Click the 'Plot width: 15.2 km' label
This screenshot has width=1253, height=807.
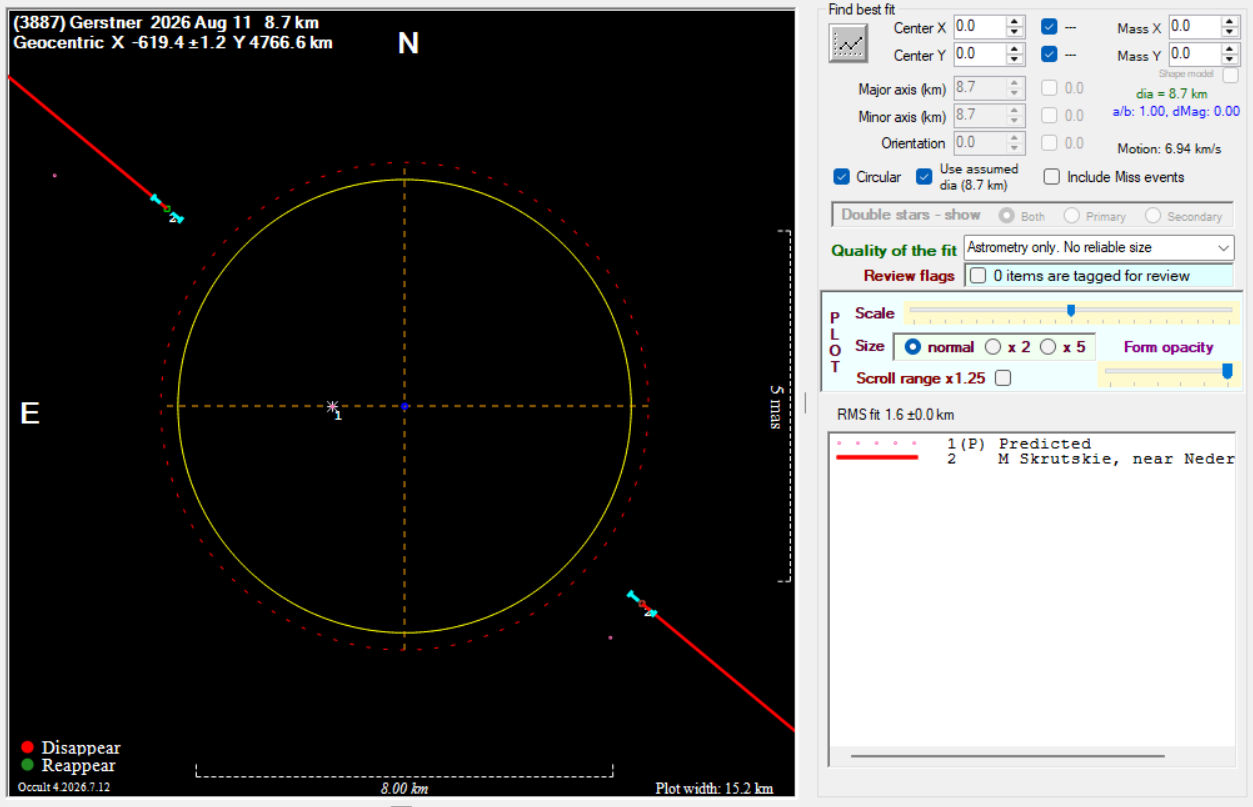click(714, 788)
